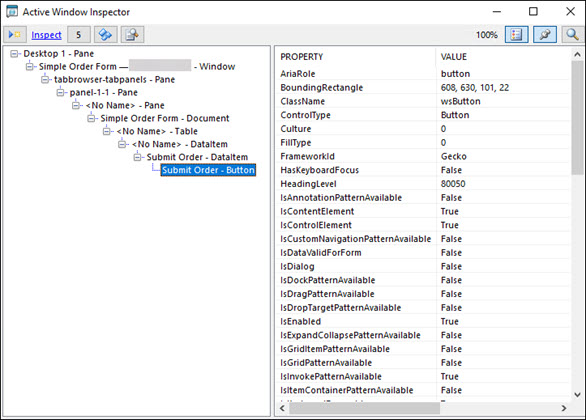Click the 100% zoom label
The image size is (586, 420).
tap(487, 35)
